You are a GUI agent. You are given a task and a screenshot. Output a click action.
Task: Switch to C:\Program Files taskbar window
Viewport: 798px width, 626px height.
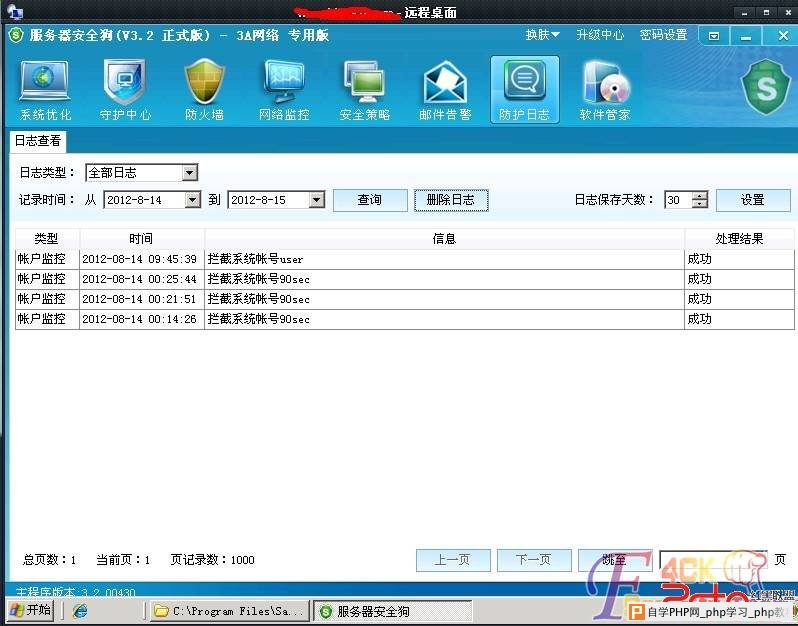click(x=231, y=611)
